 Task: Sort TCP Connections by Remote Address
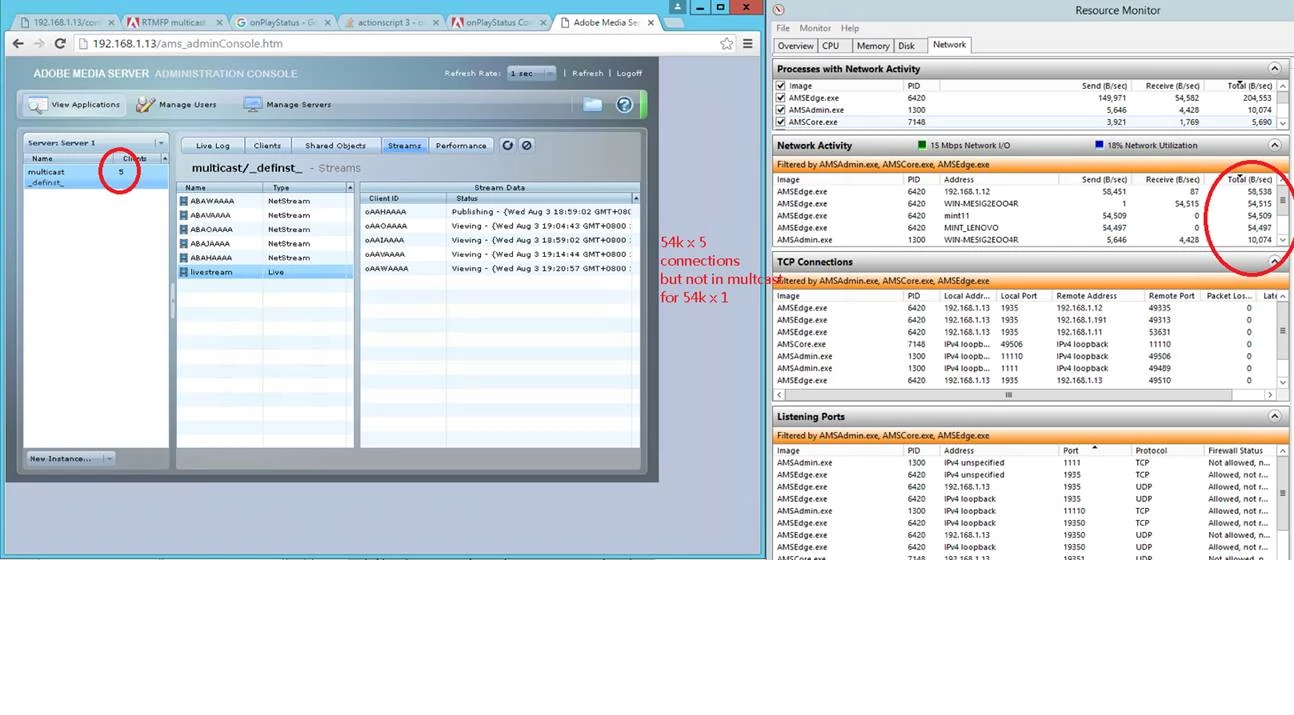(1098, 296)
